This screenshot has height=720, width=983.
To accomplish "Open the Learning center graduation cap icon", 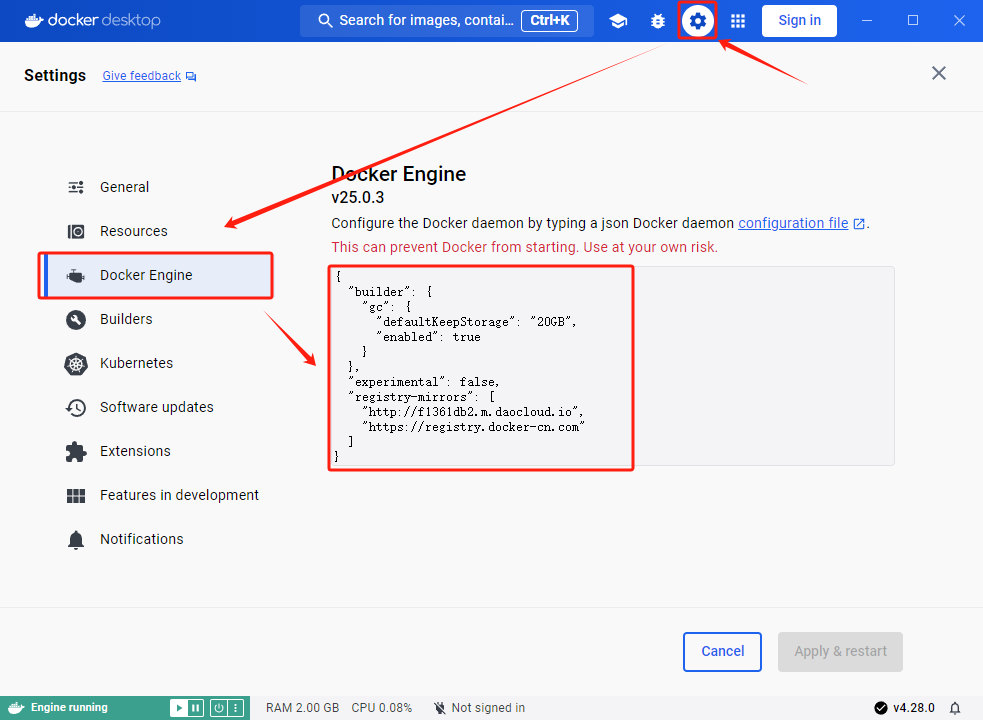I will coord(618,21).
